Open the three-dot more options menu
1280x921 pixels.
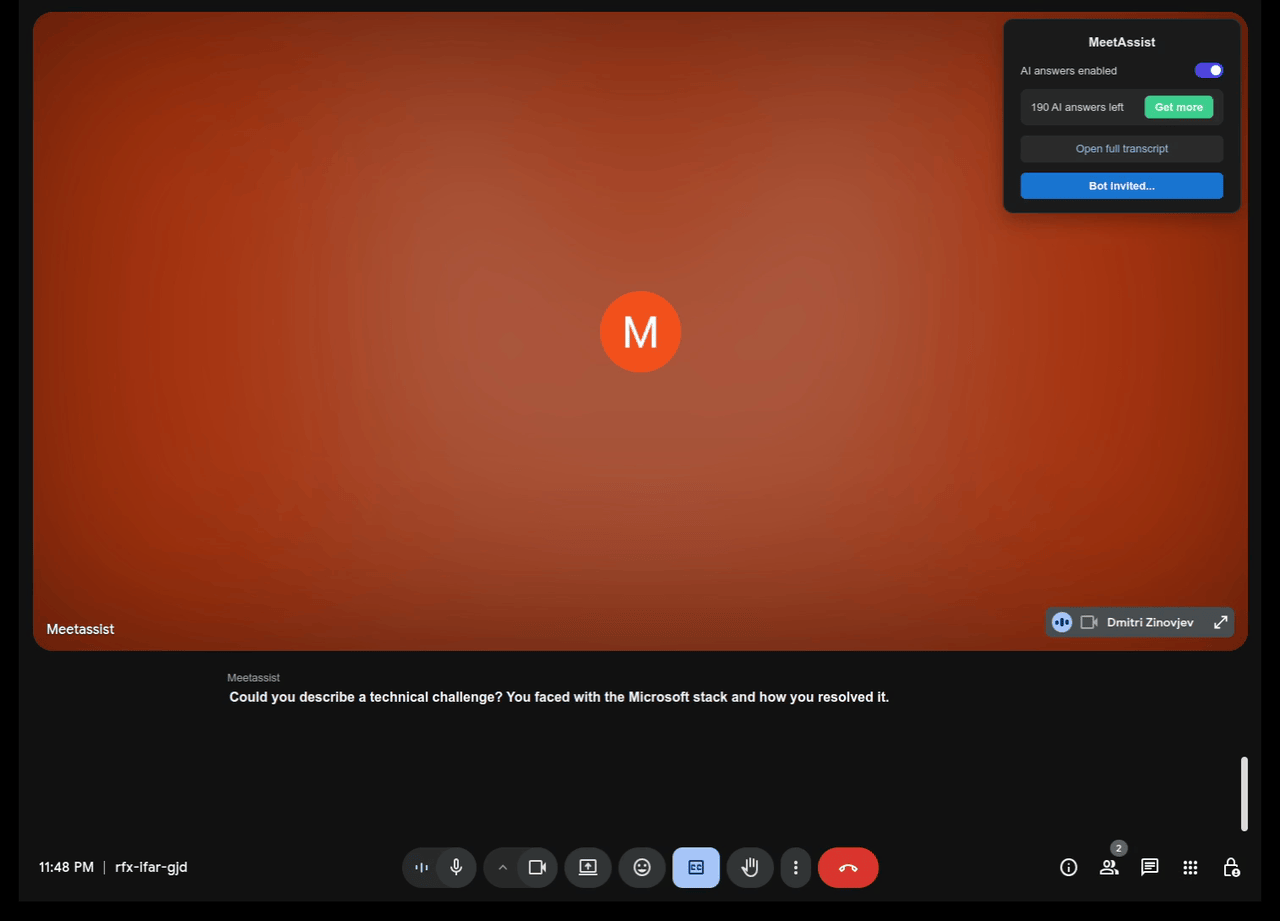coord(795,867)
